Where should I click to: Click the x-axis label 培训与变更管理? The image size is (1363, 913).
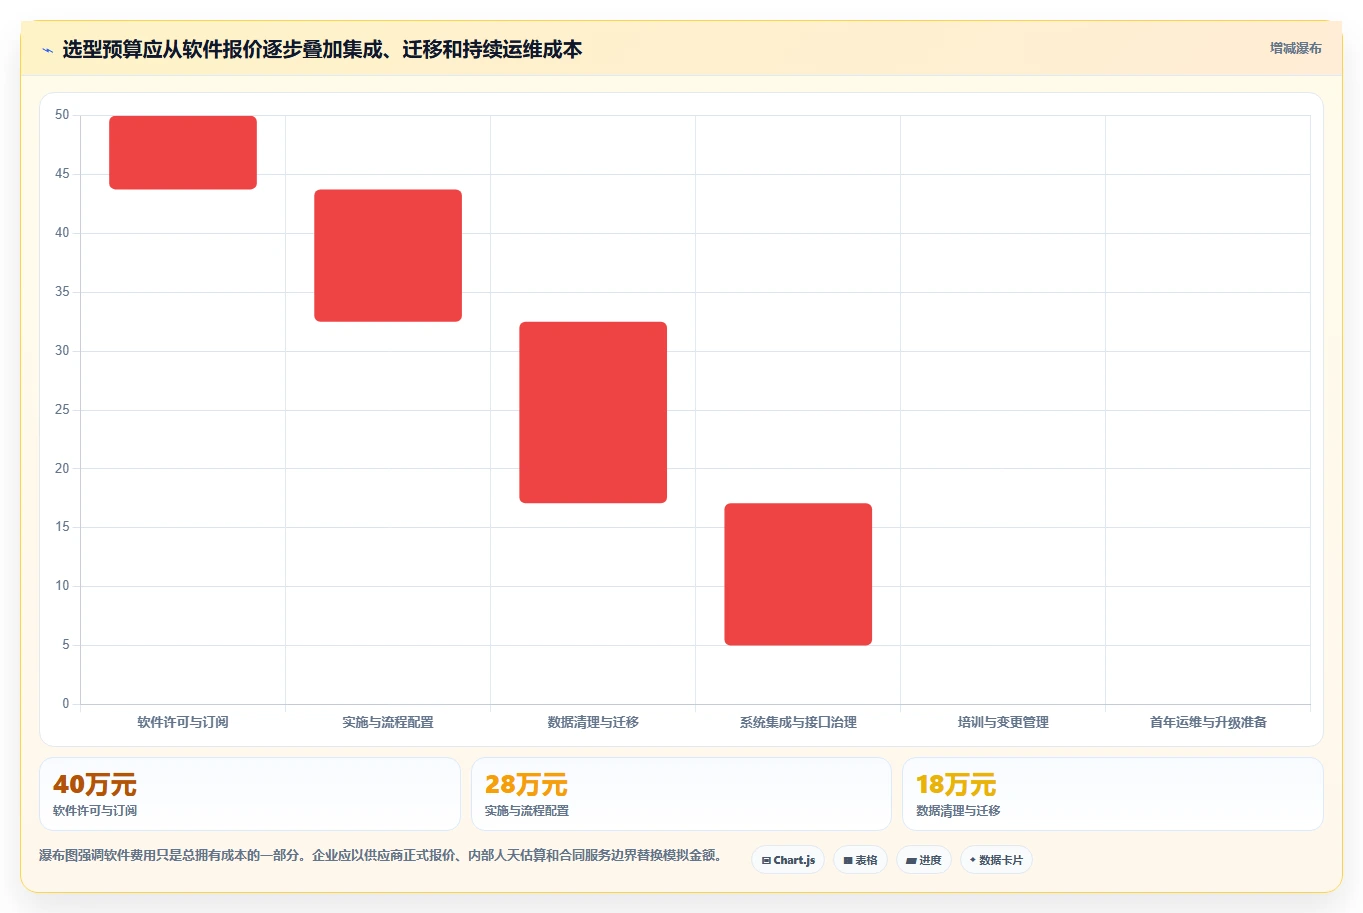[1003, 722]
